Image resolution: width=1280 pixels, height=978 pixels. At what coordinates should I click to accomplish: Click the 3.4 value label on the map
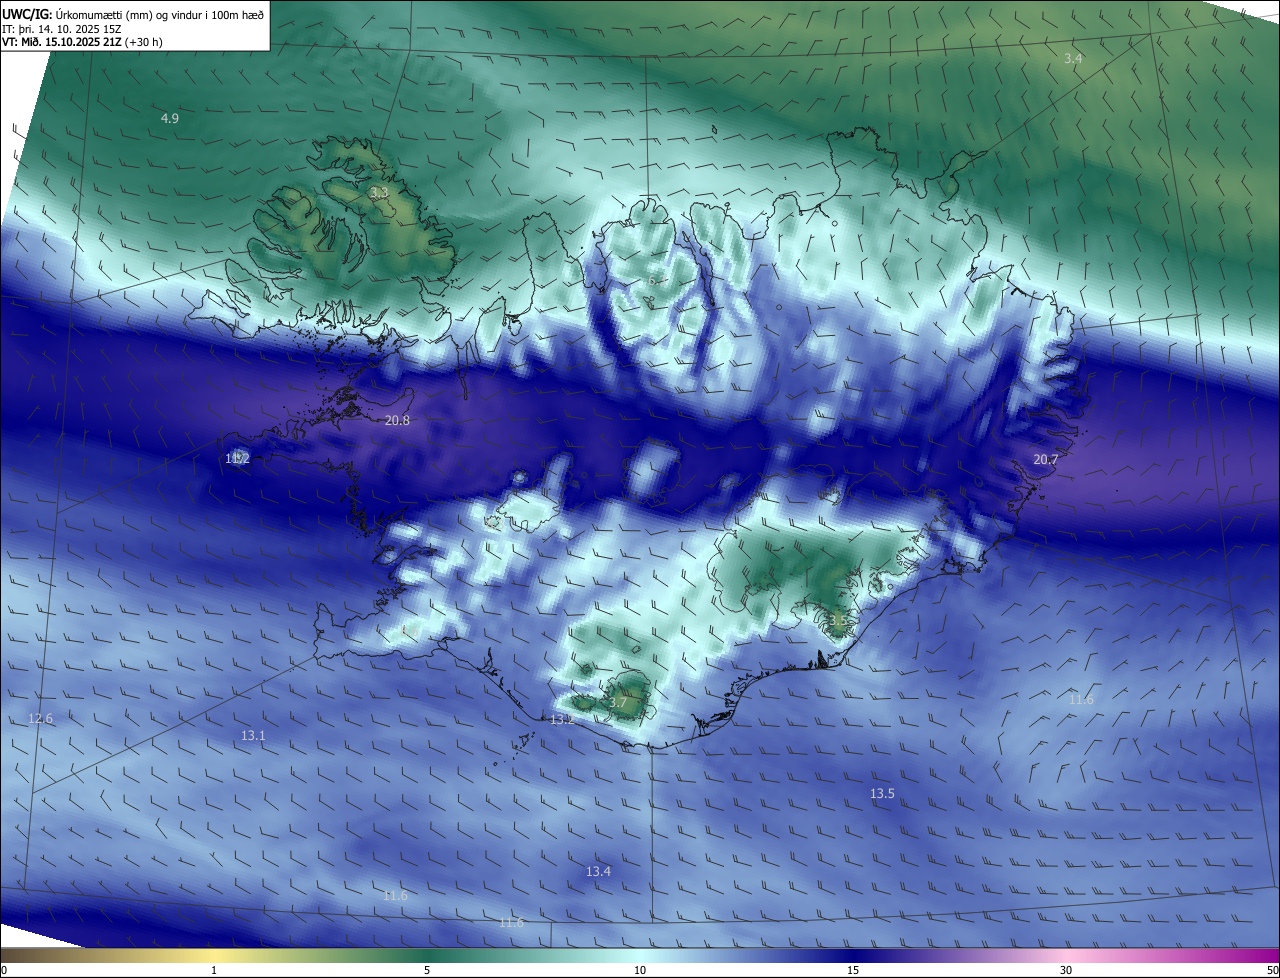click(x=1073, y=59)
